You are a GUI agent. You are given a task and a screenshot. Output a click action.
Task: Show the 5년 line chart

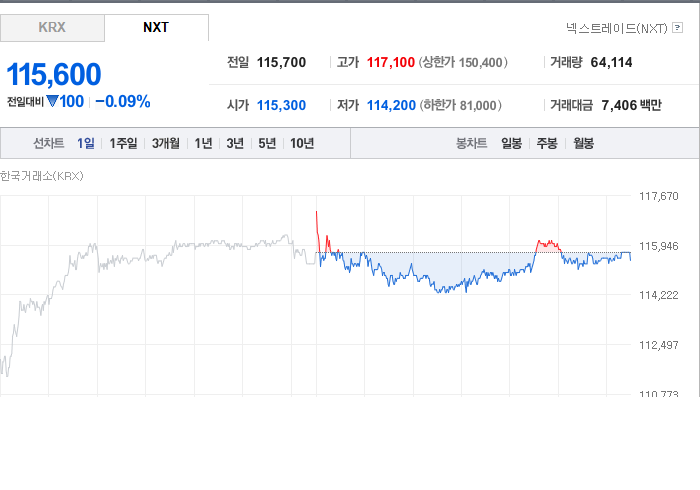click(267, 143)
